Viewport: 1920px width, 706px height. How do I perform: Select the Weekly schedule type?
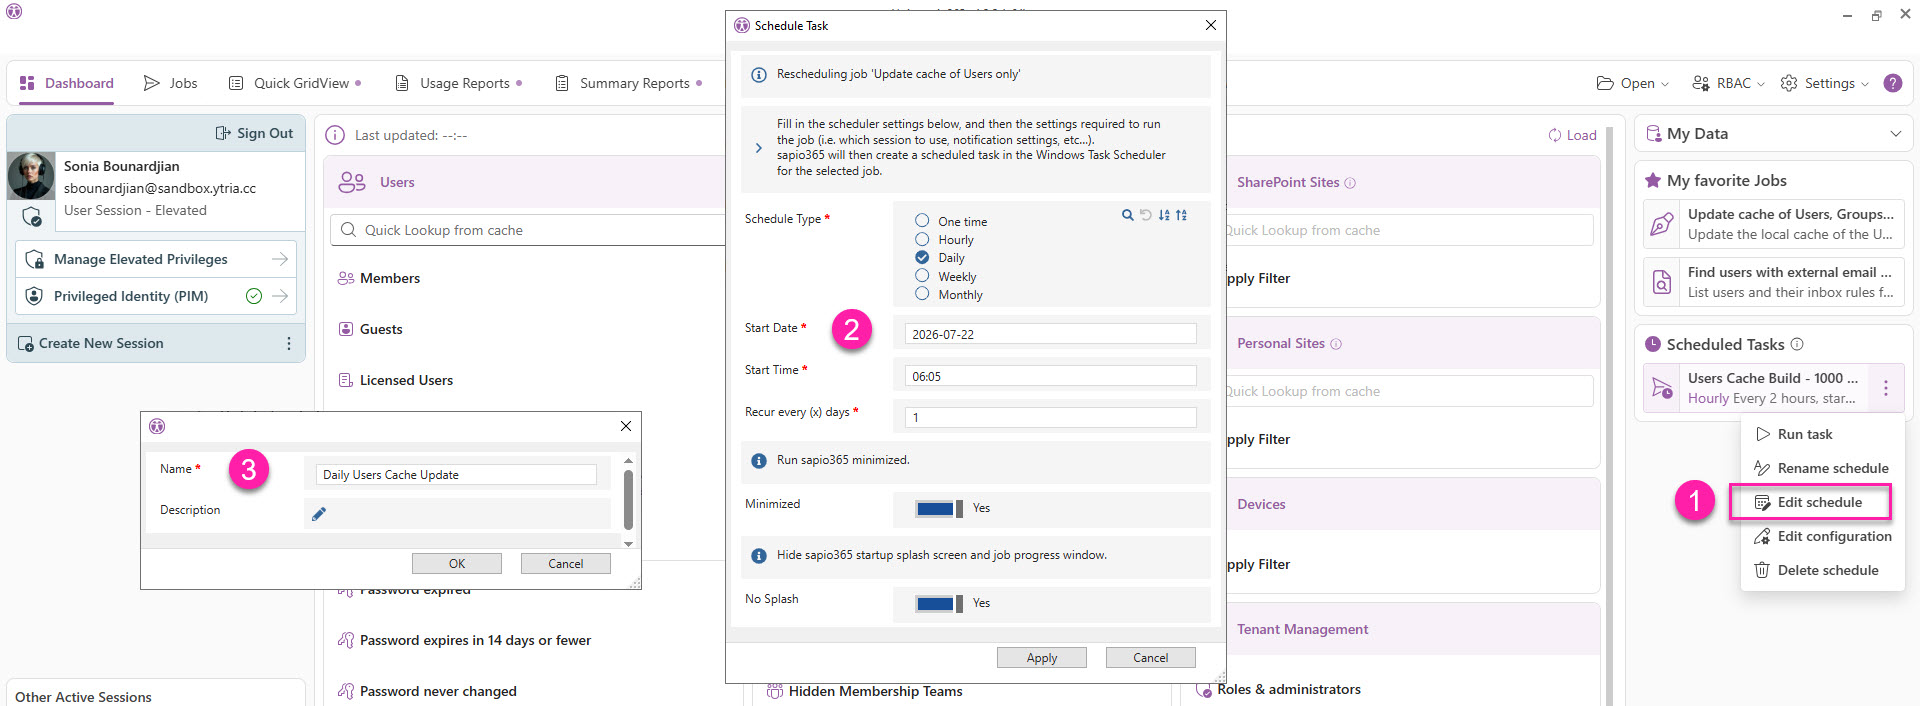[x=922, y=276]
